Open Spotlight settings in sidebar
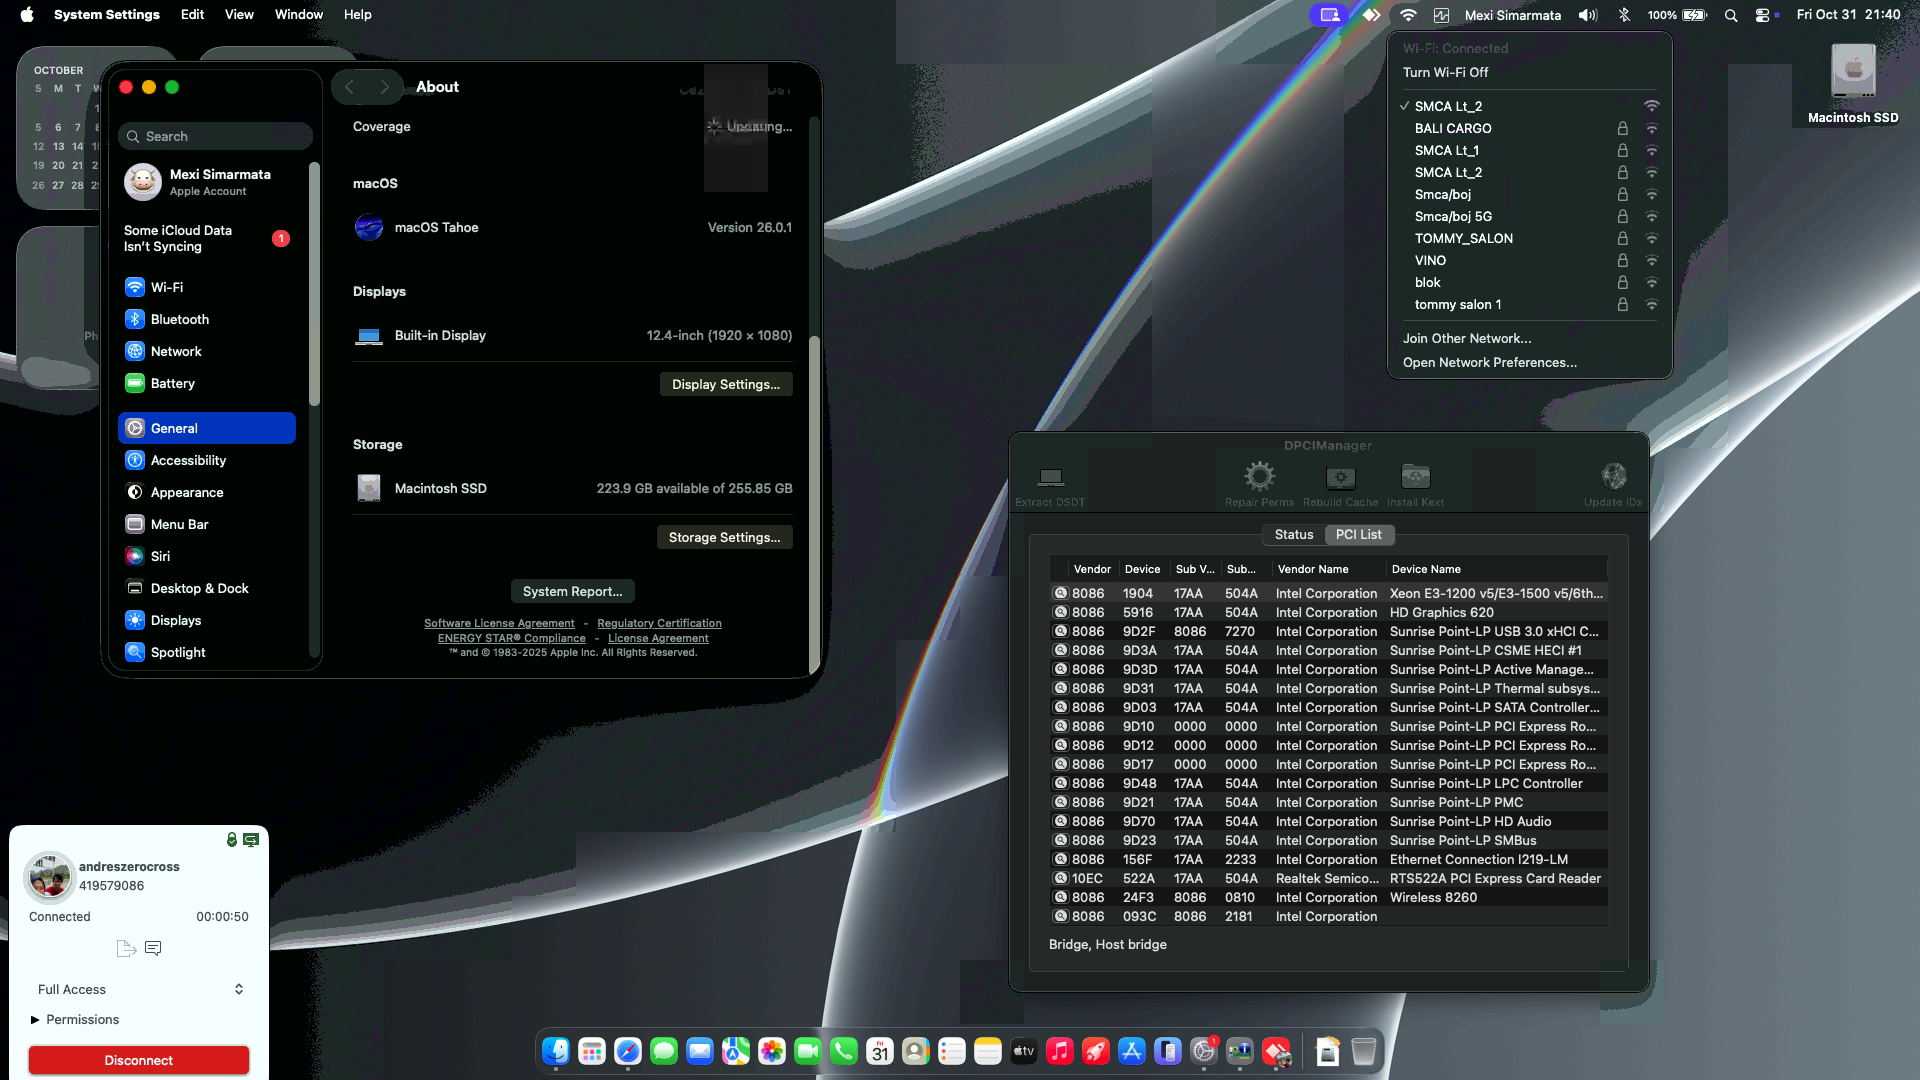Screen dimensions: 1920x1080 click(207, 652)
